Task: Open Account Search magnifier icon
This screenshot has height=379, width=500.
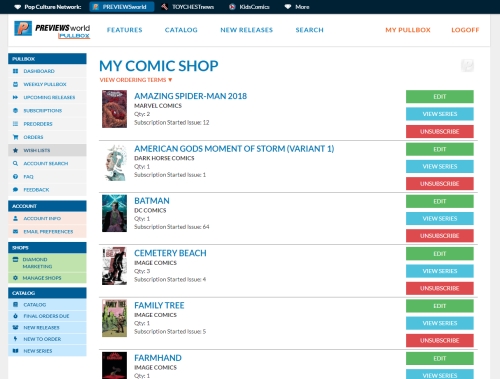Action: pyautogui.click(x=15, y=163)
